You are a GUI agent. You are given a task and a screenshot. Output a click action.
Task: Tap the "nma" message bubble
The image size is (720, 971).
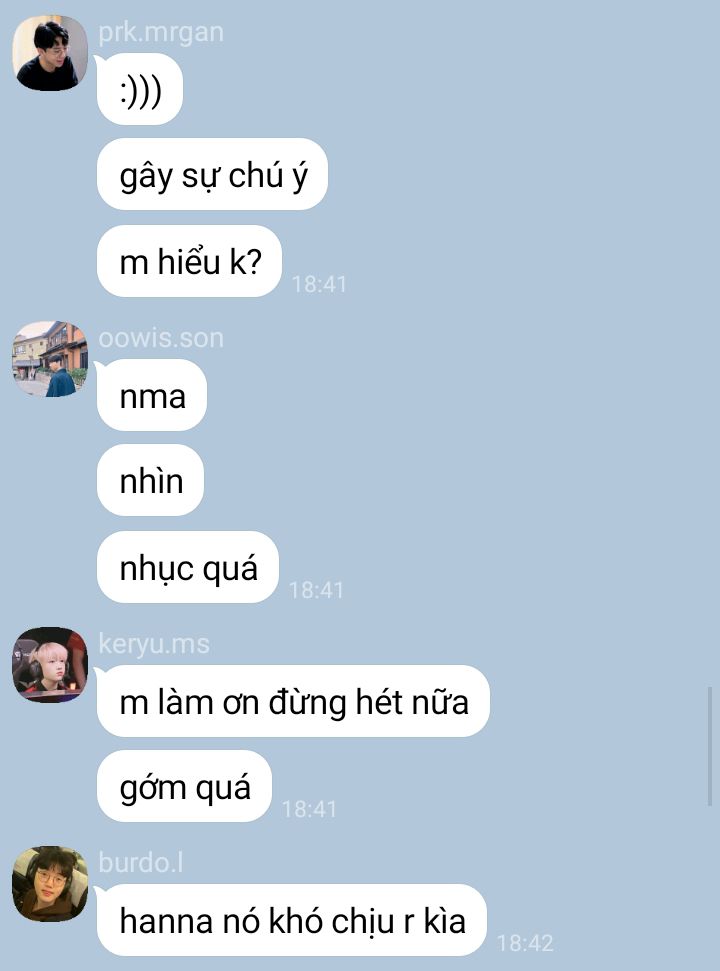coord(152,395)
